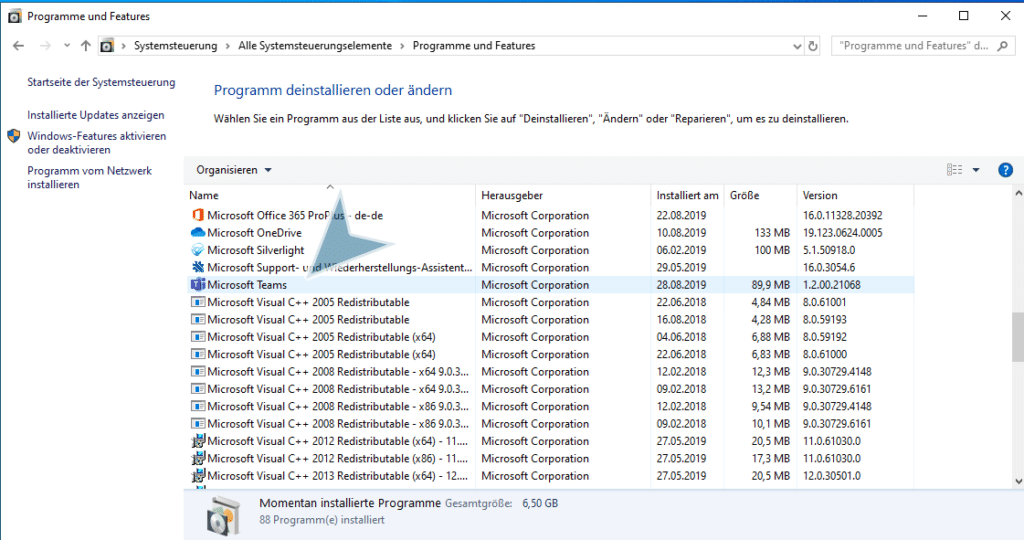The width and height of the screenshot is (1024, 540).
Task: Go up one level with the Up arrow
Action: pyautogui.click(x=86, y=46)
